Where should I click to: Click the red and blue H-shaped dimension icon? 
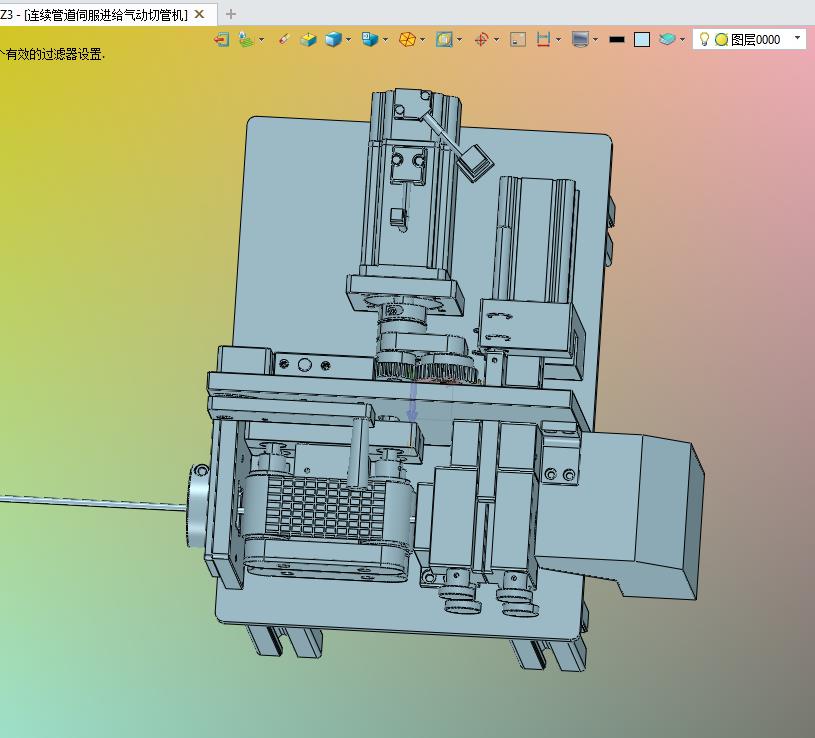click(543, 39)
